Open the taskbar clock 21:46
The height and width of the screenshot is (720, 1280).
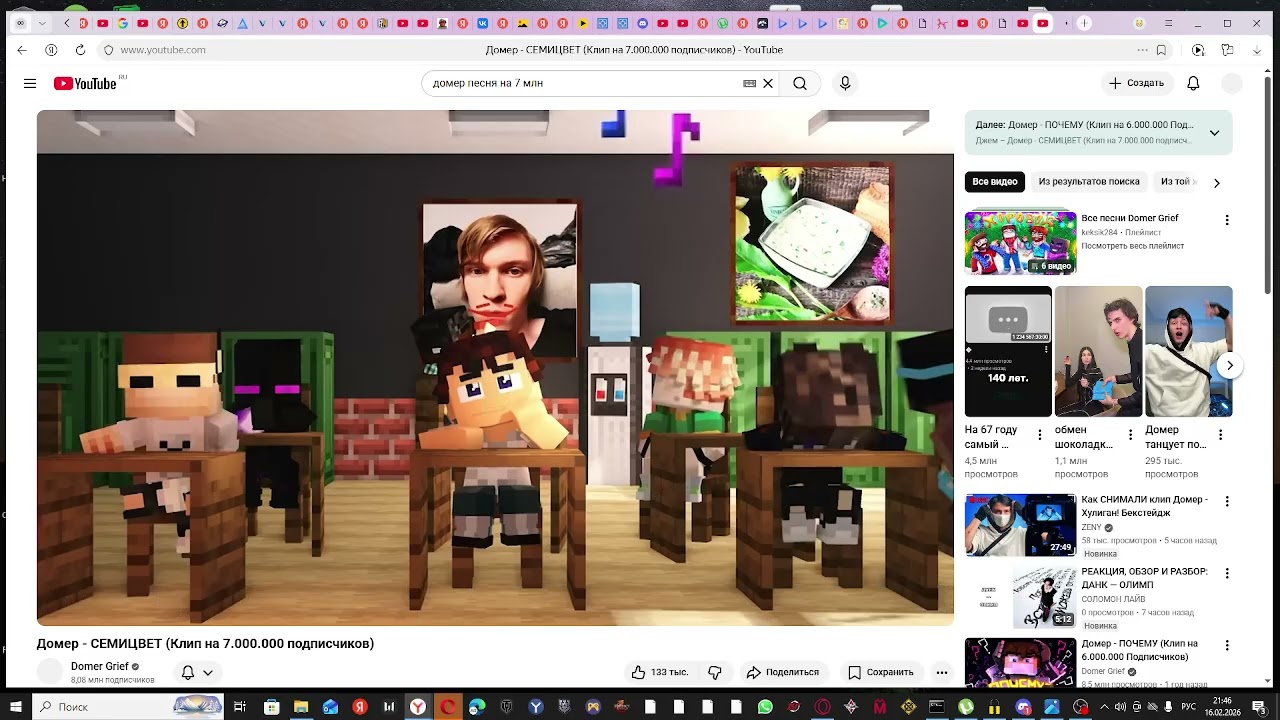click(x=1223, y=707)
